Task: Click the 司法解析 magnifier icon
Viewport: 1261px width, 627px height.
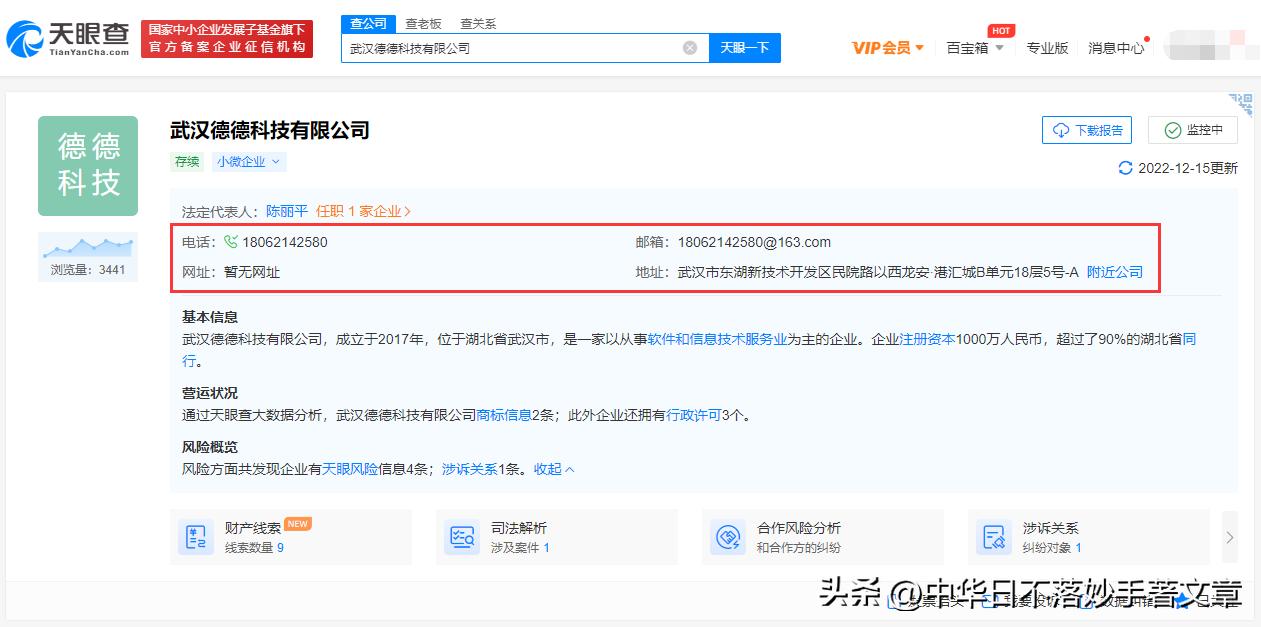Action: (461, 536)
